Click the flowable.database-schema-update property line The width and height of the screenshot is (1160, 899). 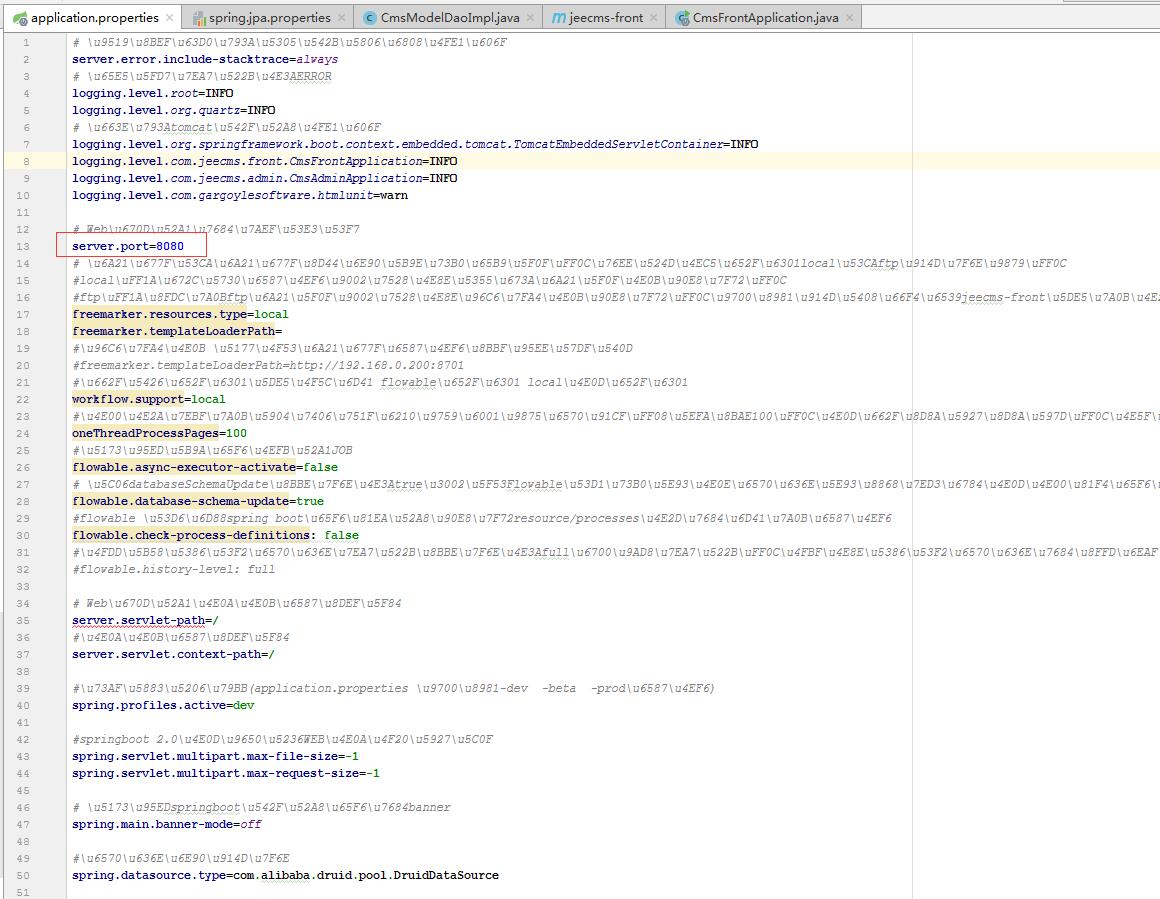click(x=197, y=501)
